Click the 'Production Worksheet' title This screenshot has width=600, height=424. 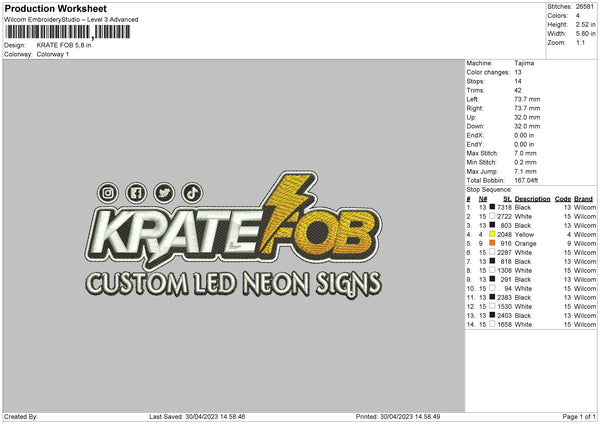(x=56, y=9)
